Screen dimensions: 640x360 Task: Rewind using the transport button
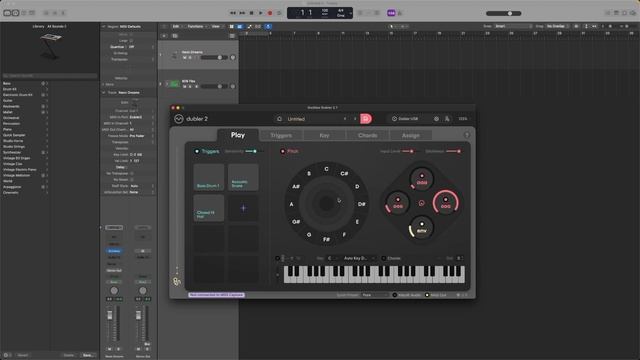click(233, 13)
